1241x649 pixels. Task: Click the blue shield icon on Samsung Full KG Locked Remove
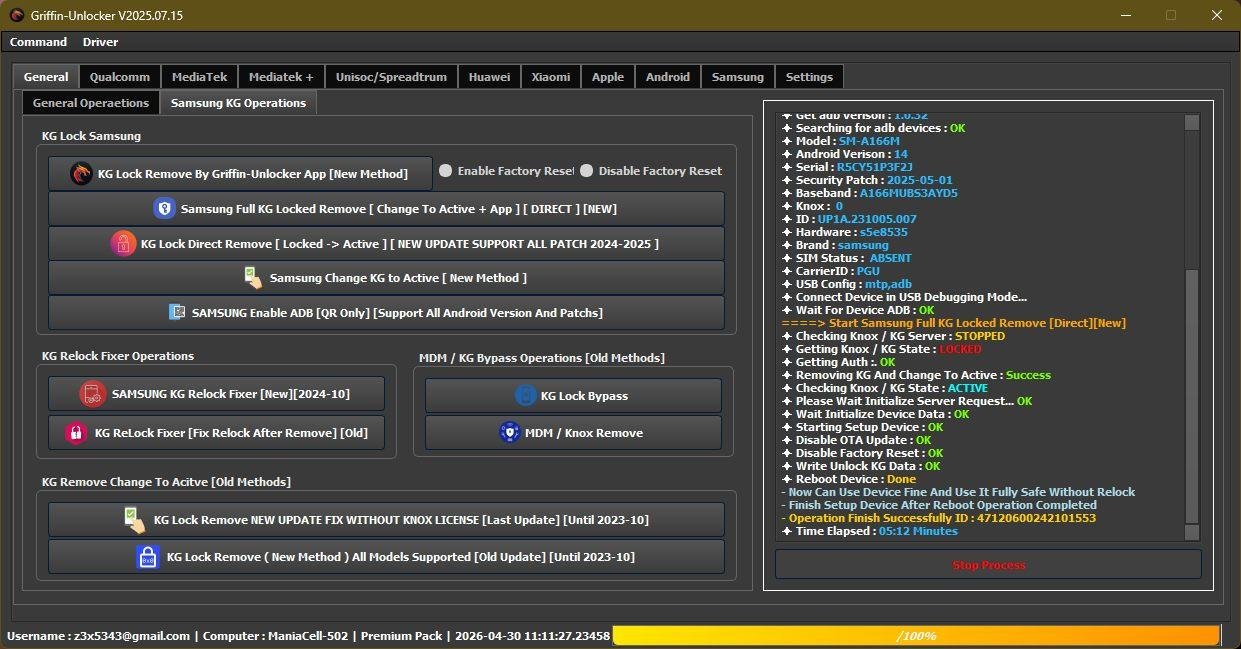[x=164, y=209]
